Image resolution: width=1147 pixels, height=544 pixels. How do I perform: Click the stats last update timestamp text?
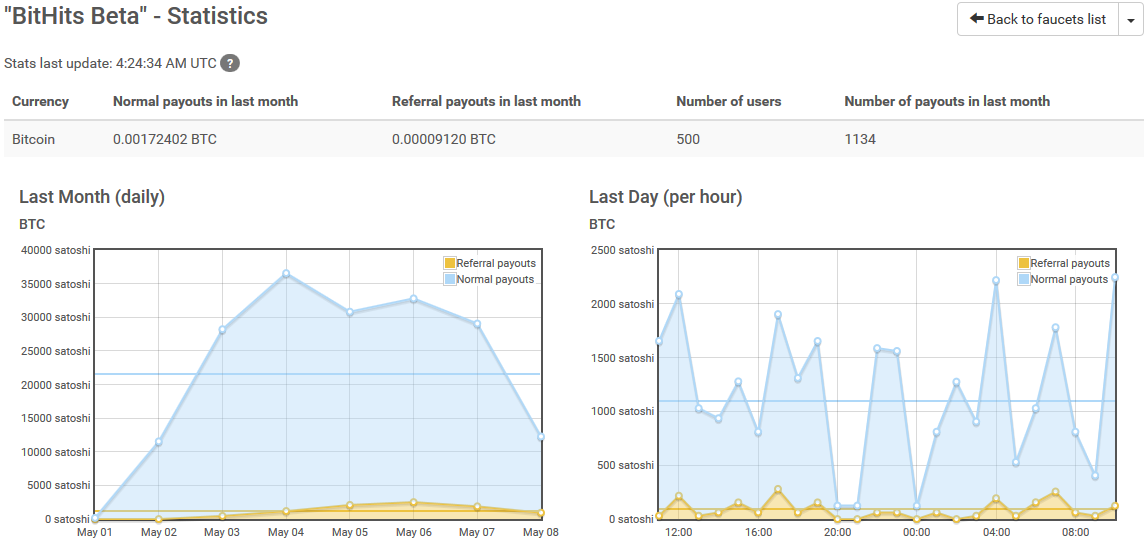click(110, 64)
